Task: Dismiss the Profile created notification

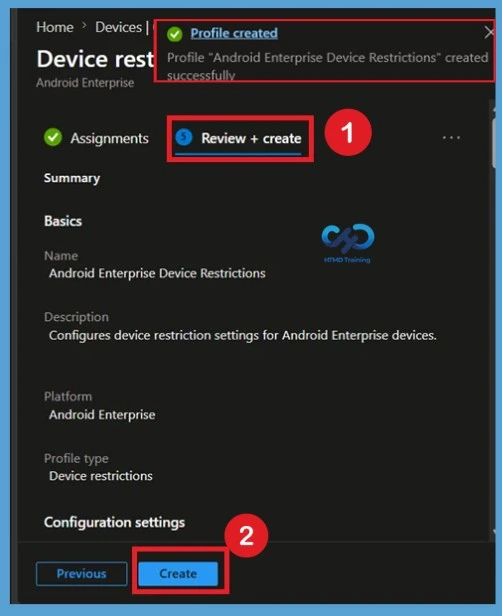Action: pyautogui.click(x=489, y=32)
